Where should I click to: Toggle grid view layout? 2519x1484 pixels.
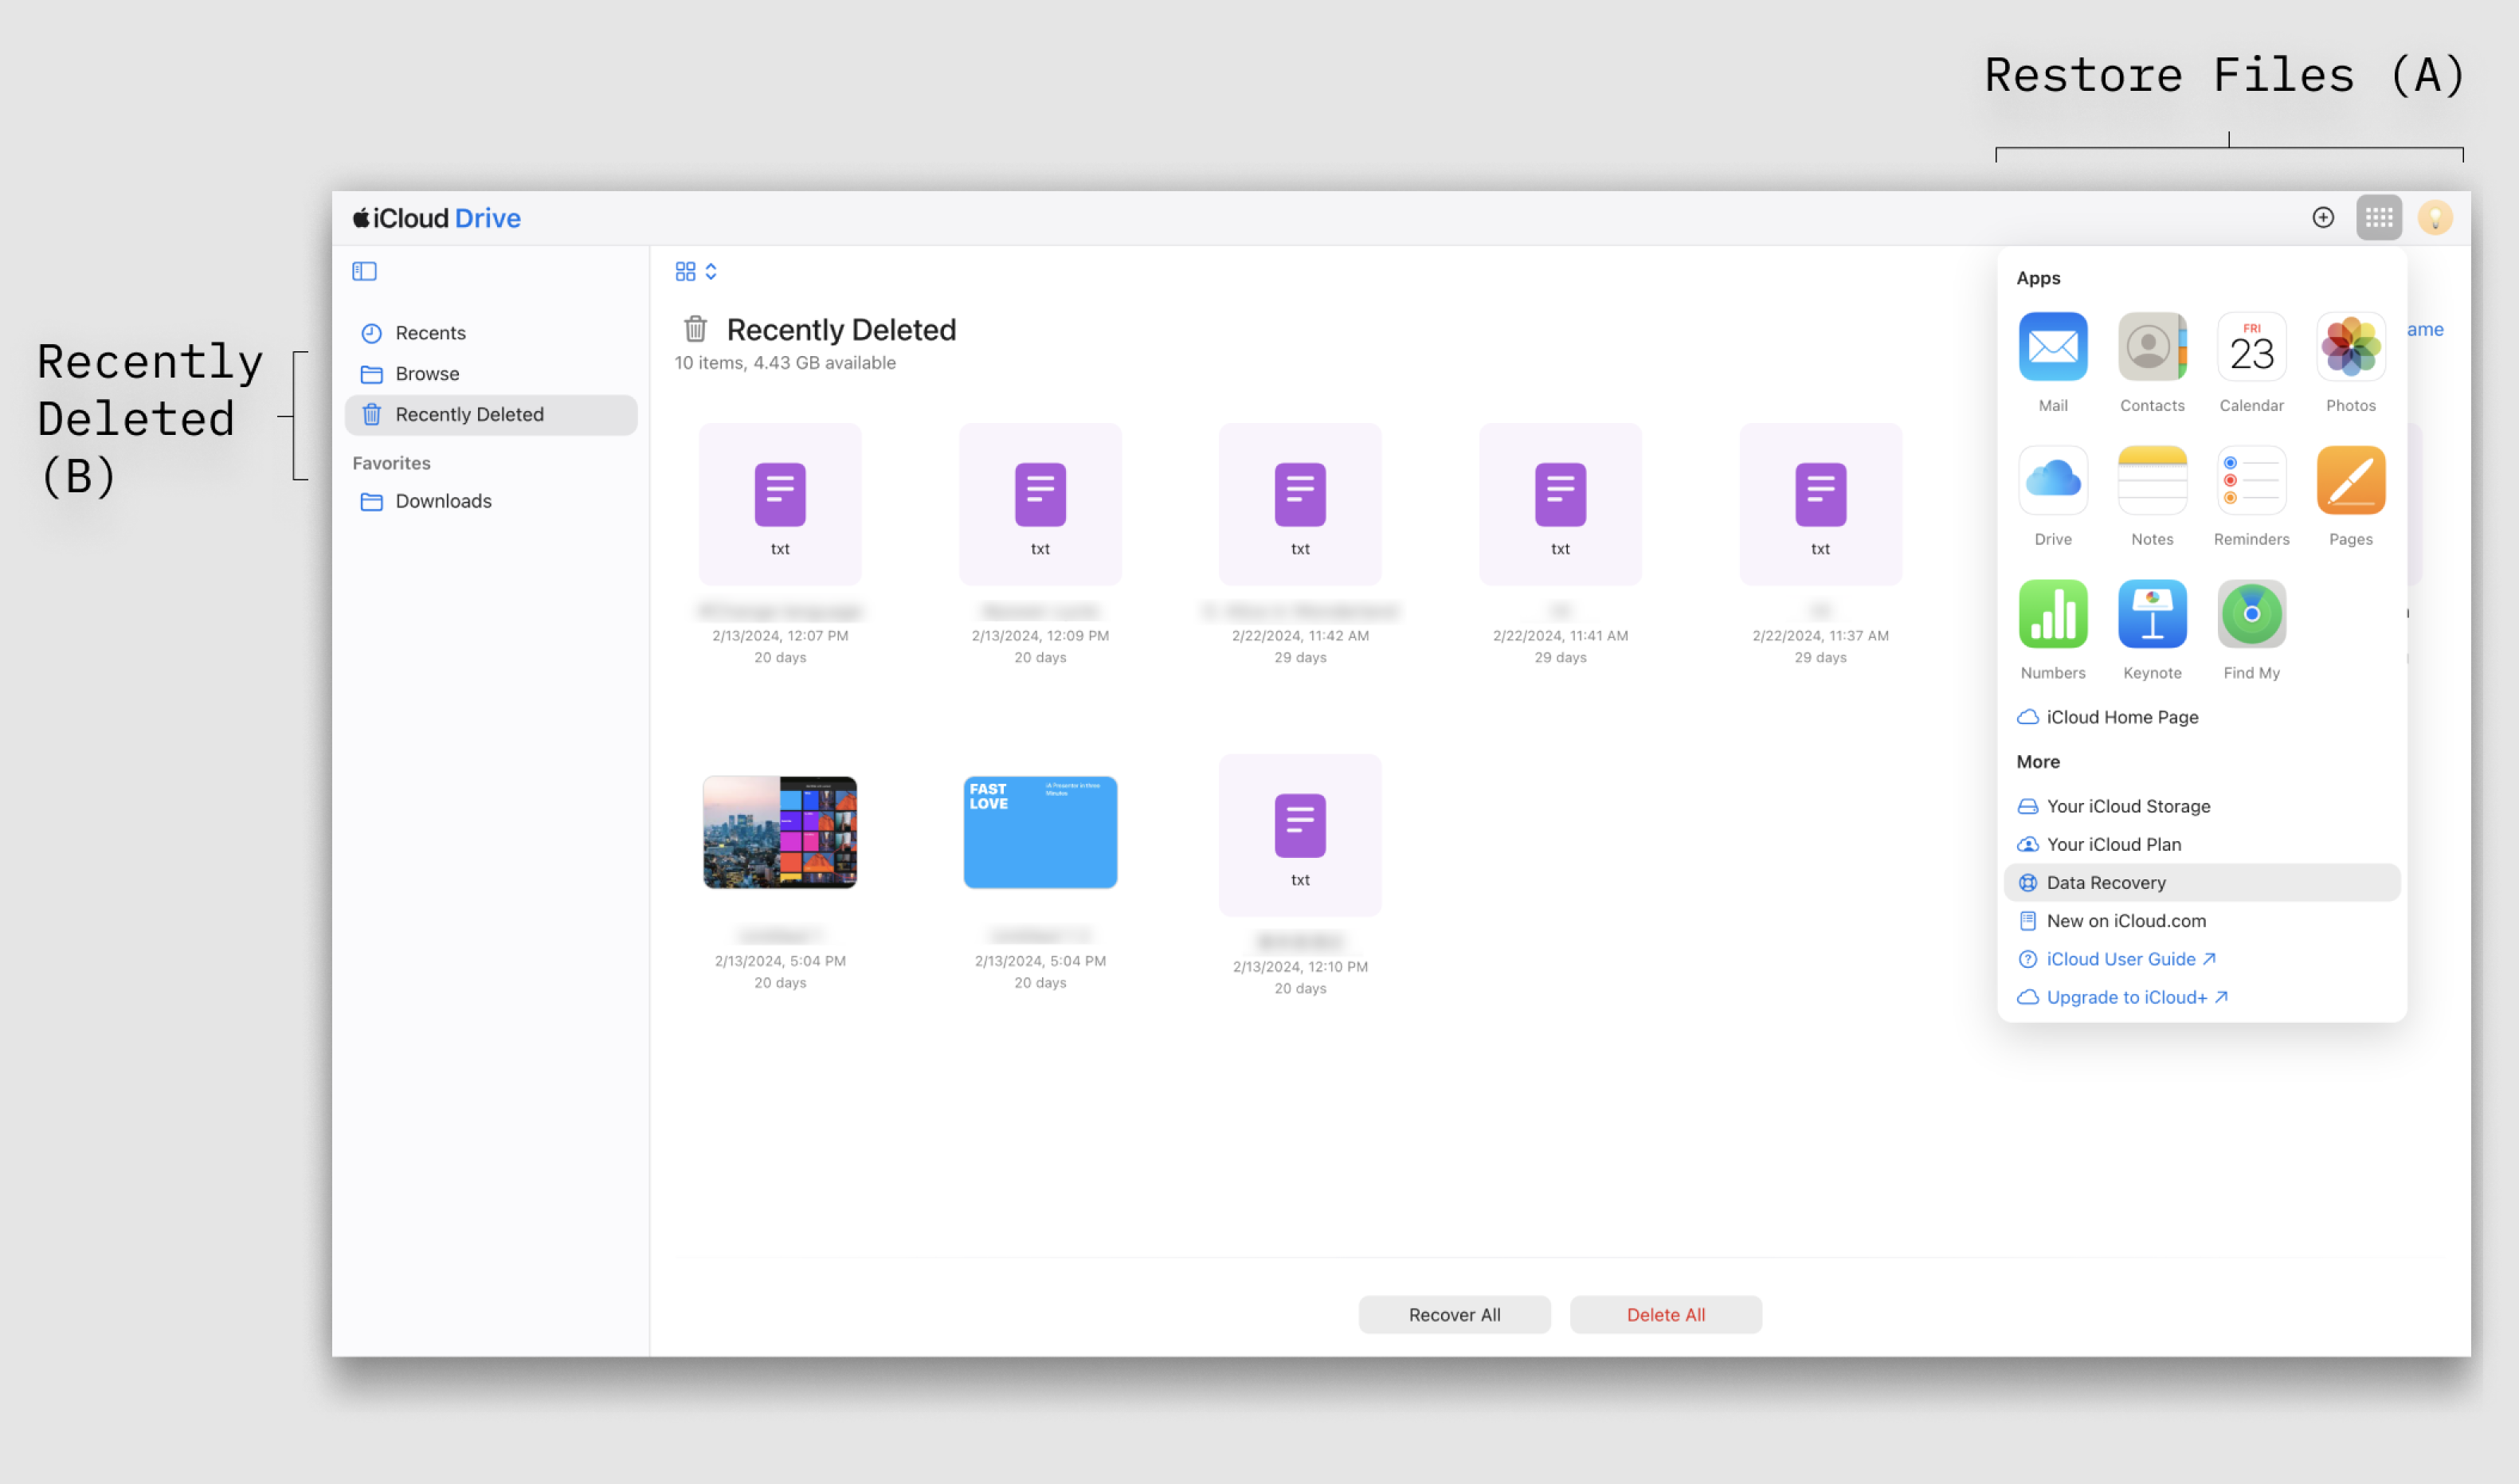[685, 270]
